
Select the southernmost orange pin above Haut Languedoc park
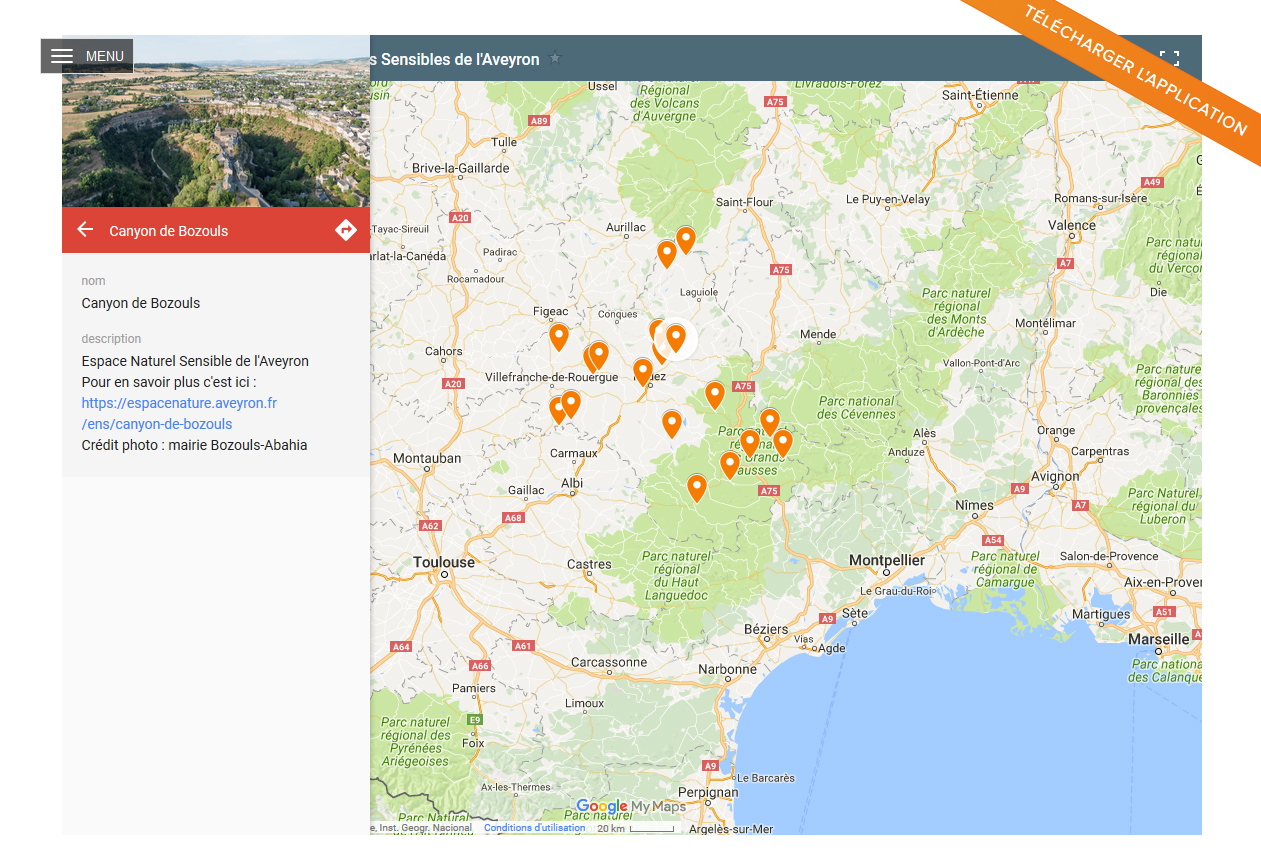(x=697, y=489)
